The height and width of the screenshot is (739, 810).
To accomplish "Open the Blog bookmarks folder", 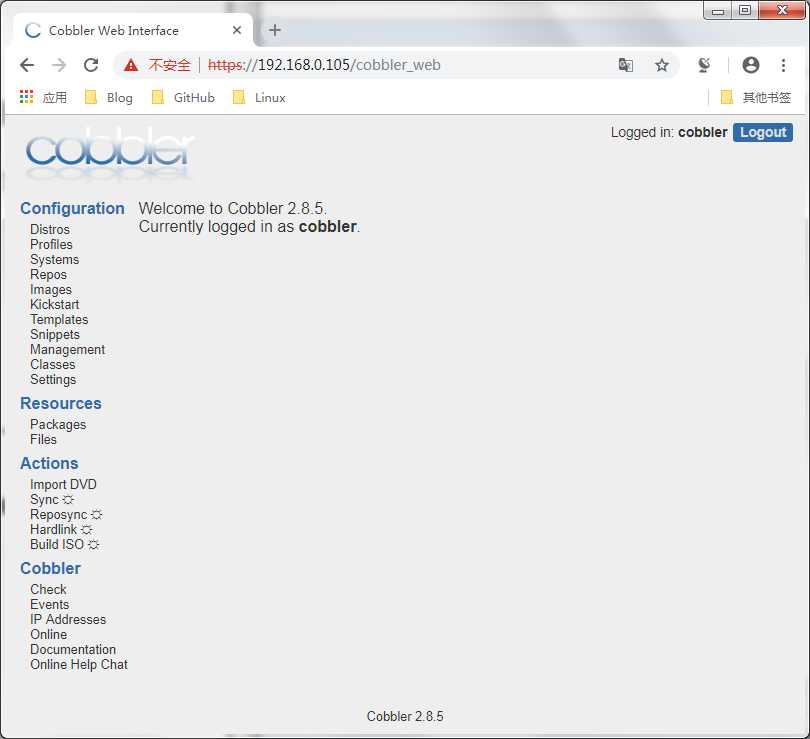I will tap(108, 97).
